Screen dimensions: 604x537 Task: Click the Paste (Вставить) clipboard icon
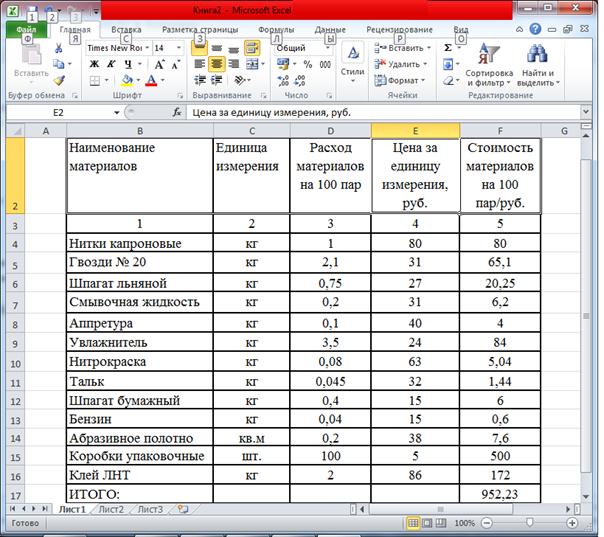(x=32, y=62)
